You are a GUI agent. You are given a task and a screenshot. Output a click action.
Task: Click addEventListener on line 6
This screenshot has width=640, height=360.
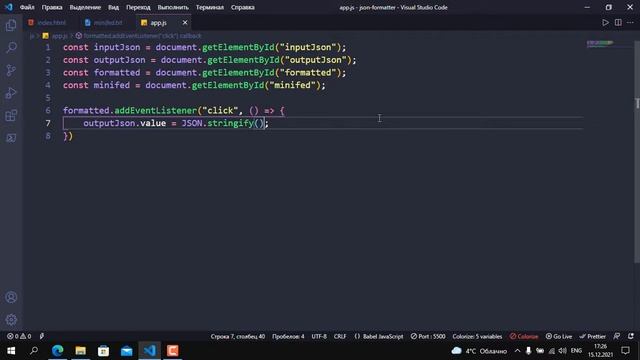click(156, 111)
